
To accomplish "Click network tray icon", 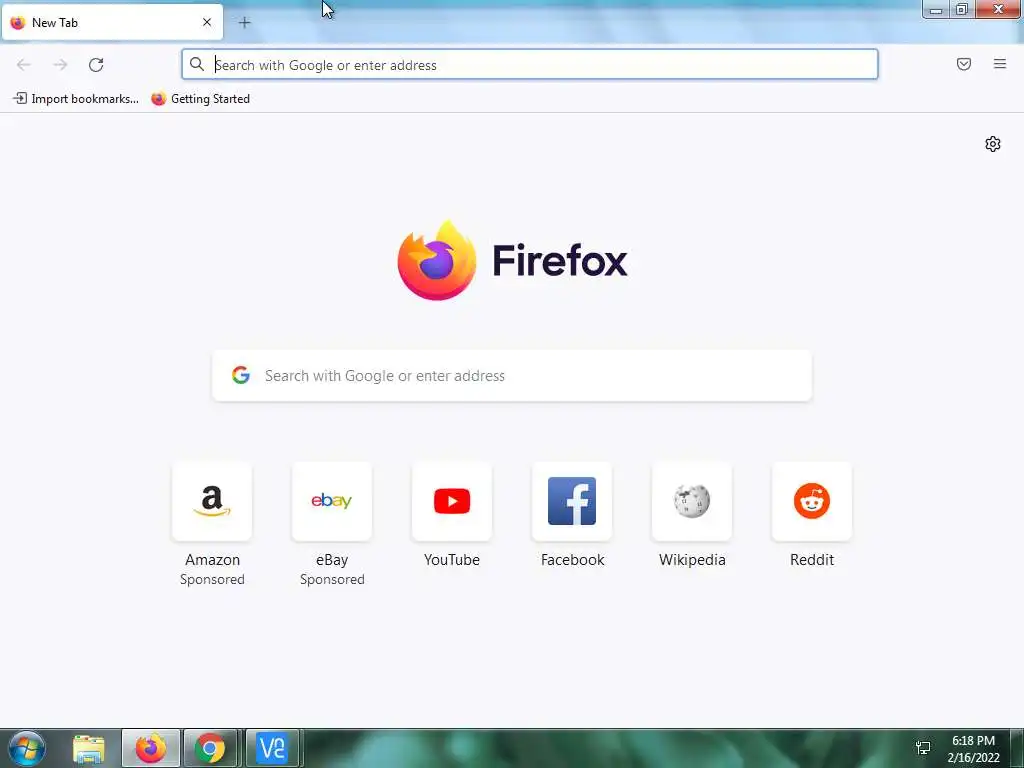I will click(923, 748).
